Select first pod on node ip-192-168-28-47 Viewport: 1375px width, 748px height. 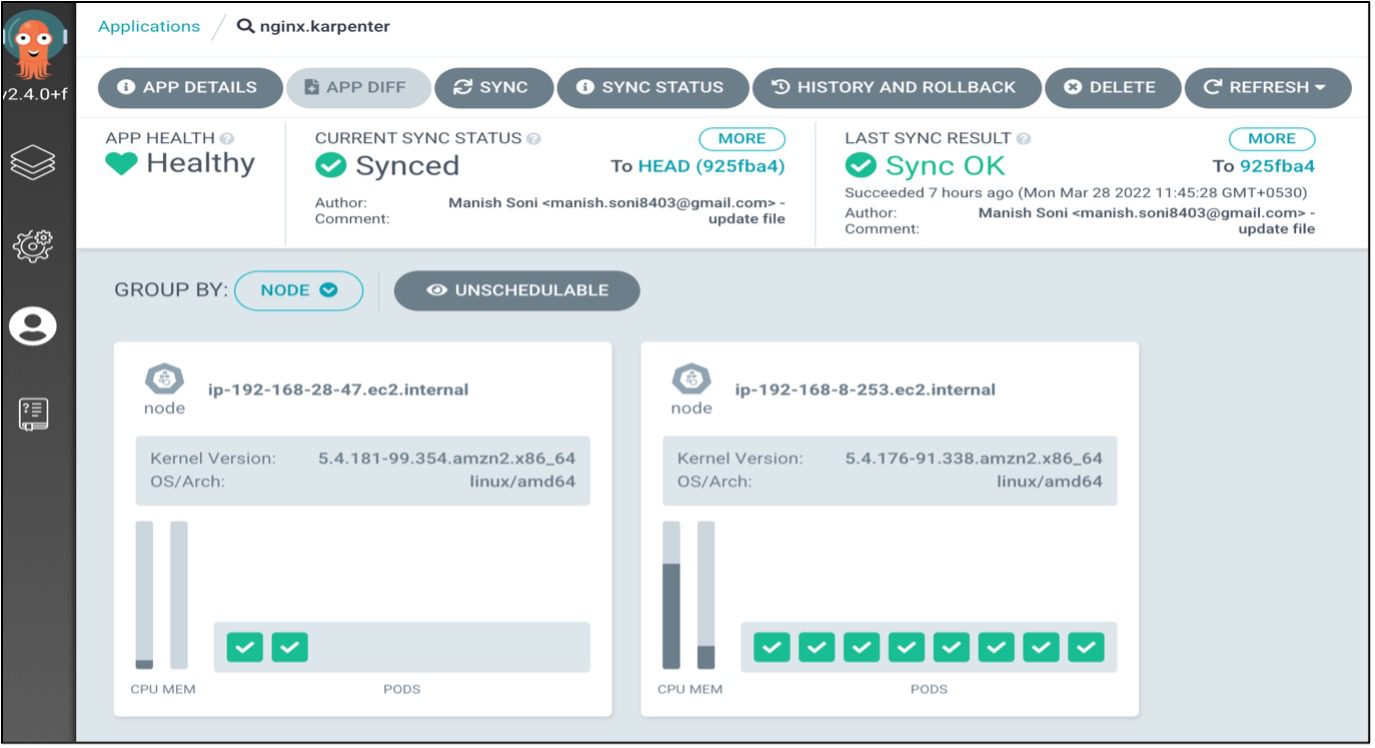click(245, 647)
